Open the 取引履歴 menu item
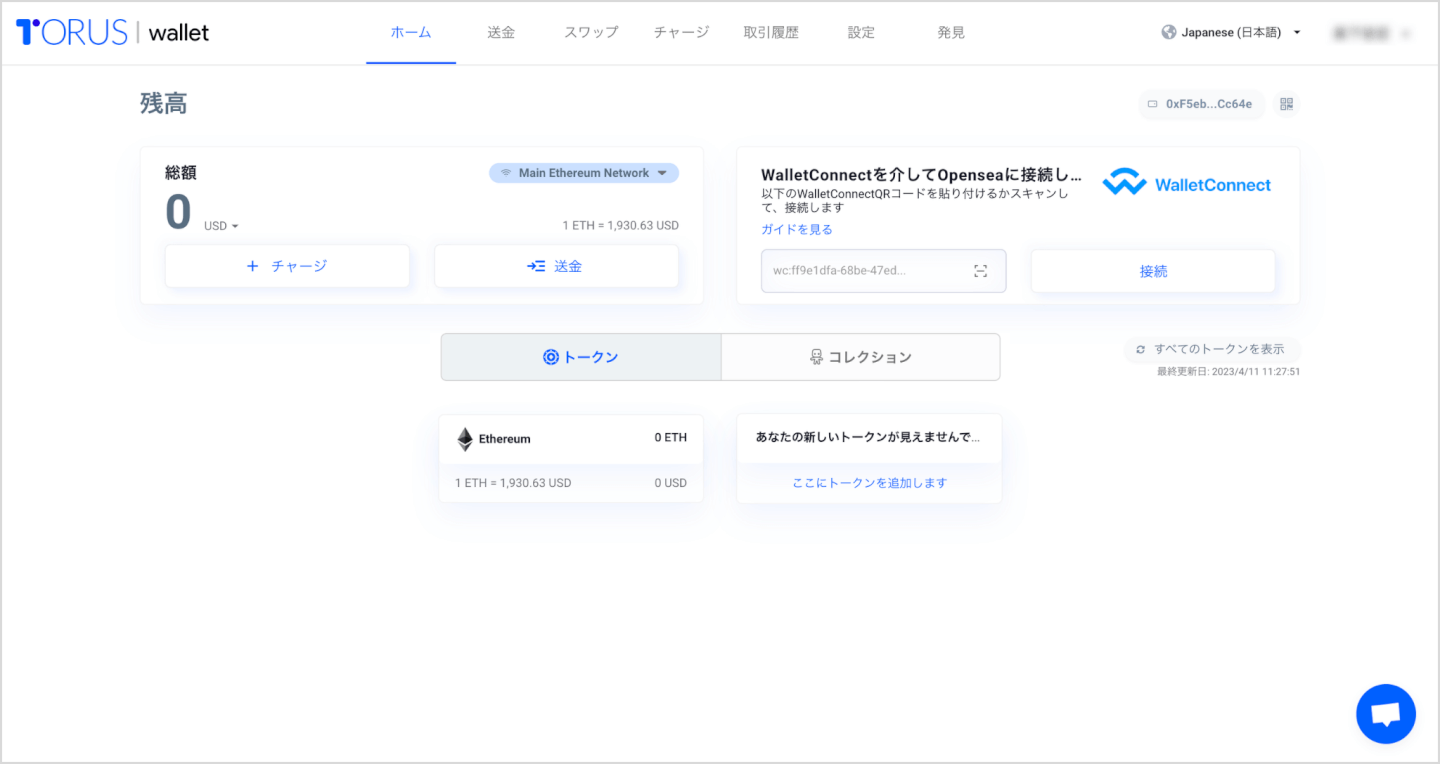Viewport: 1440px width, 764px height. click(770, 31)
